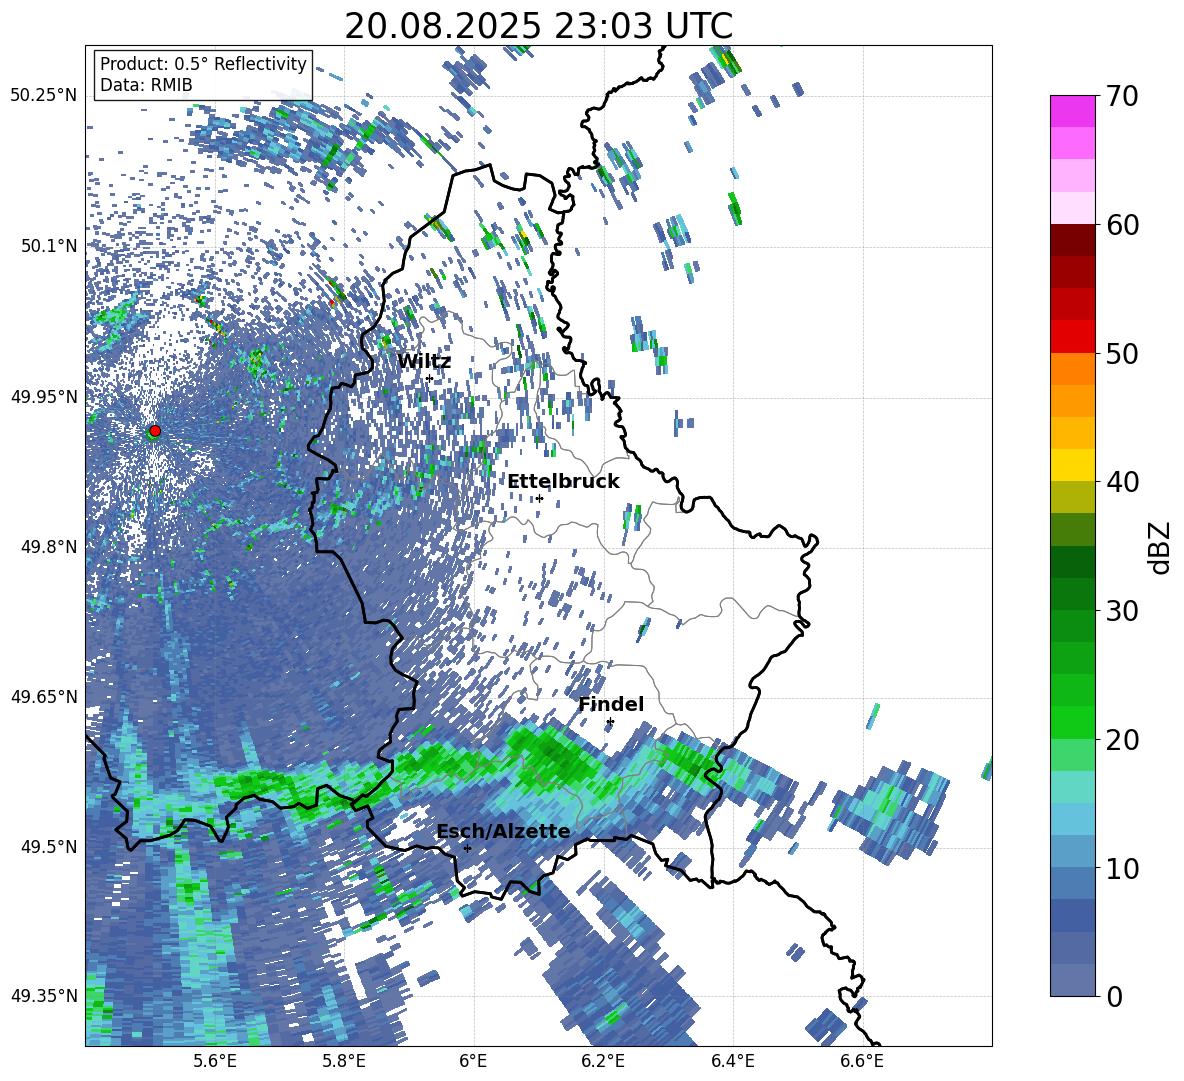
Task: Click the "Product: 0.5° Reflectivity" legend line
Action: 203,63
